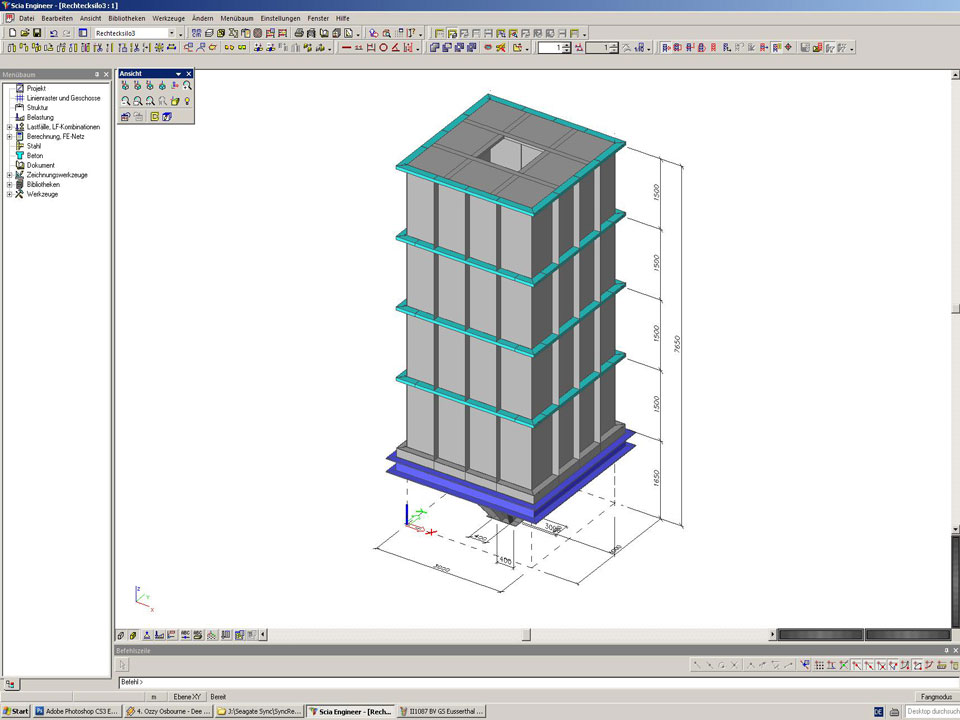Toggle Ebene XY in the status bar
The image size is (960, 720).
[187, 696]
